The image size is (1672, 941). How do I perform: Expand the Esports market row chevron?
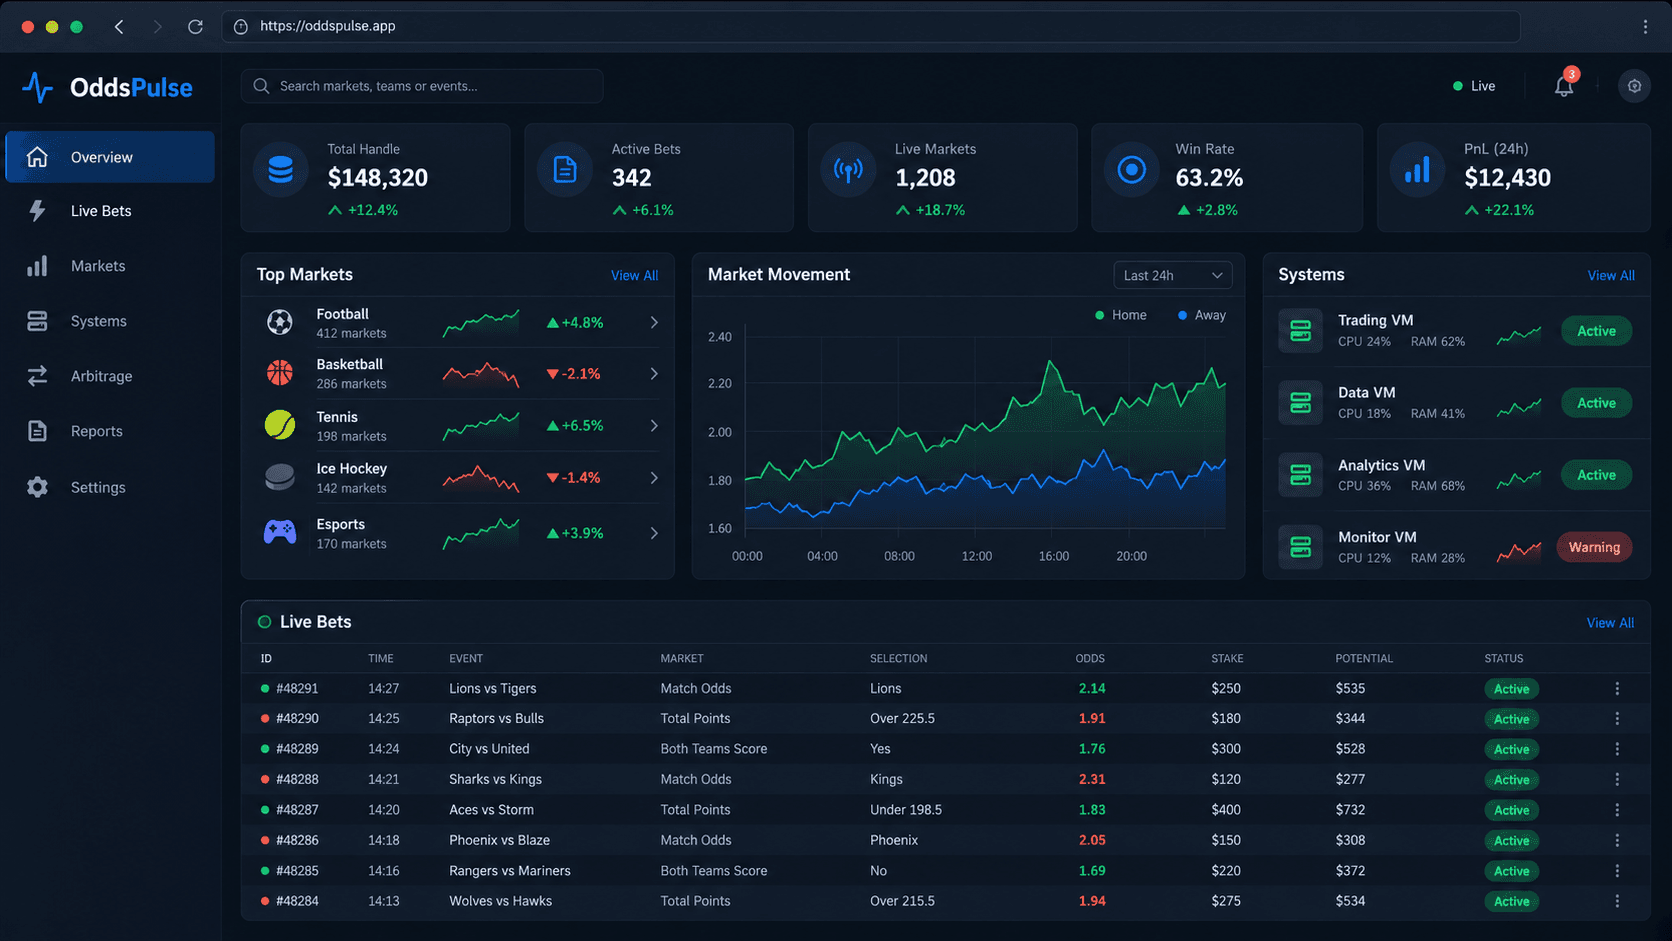654,533
